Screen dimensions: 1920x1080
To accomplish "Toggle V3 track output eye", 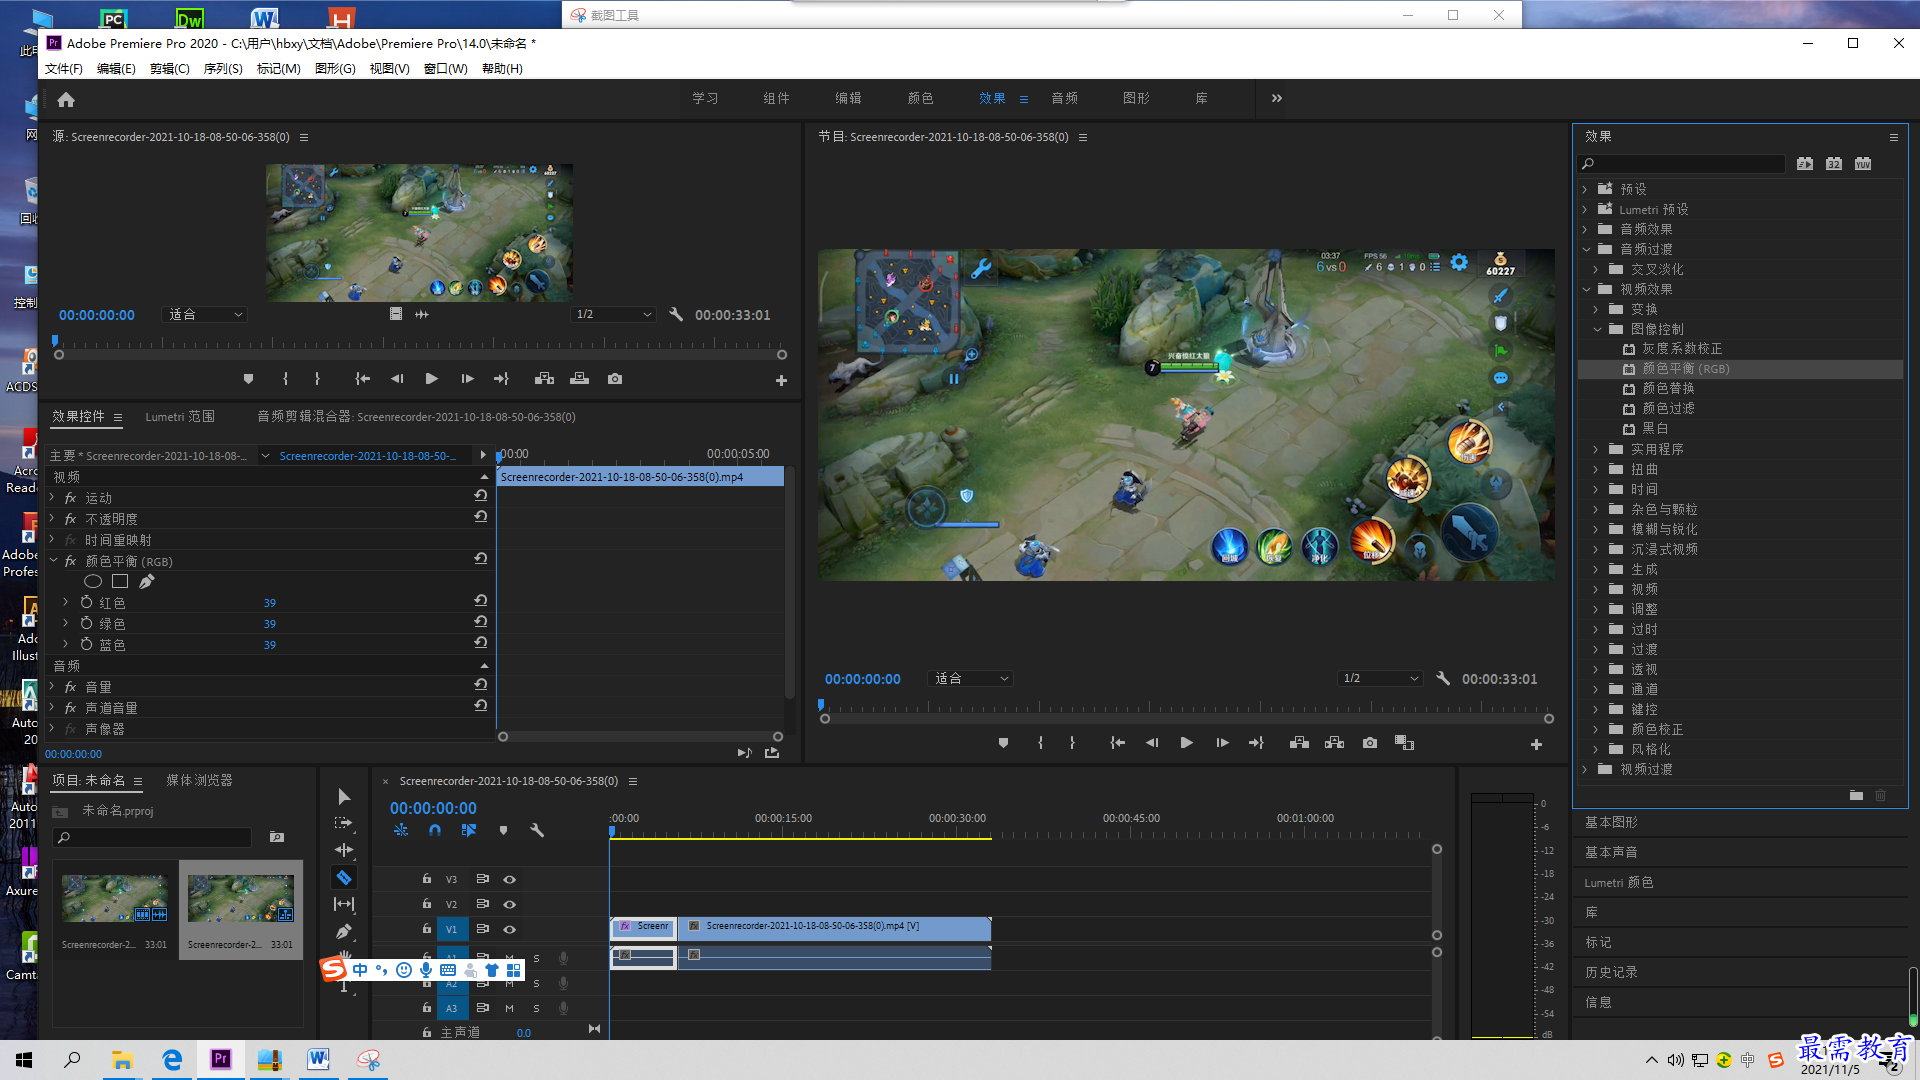I will (509, 879).
